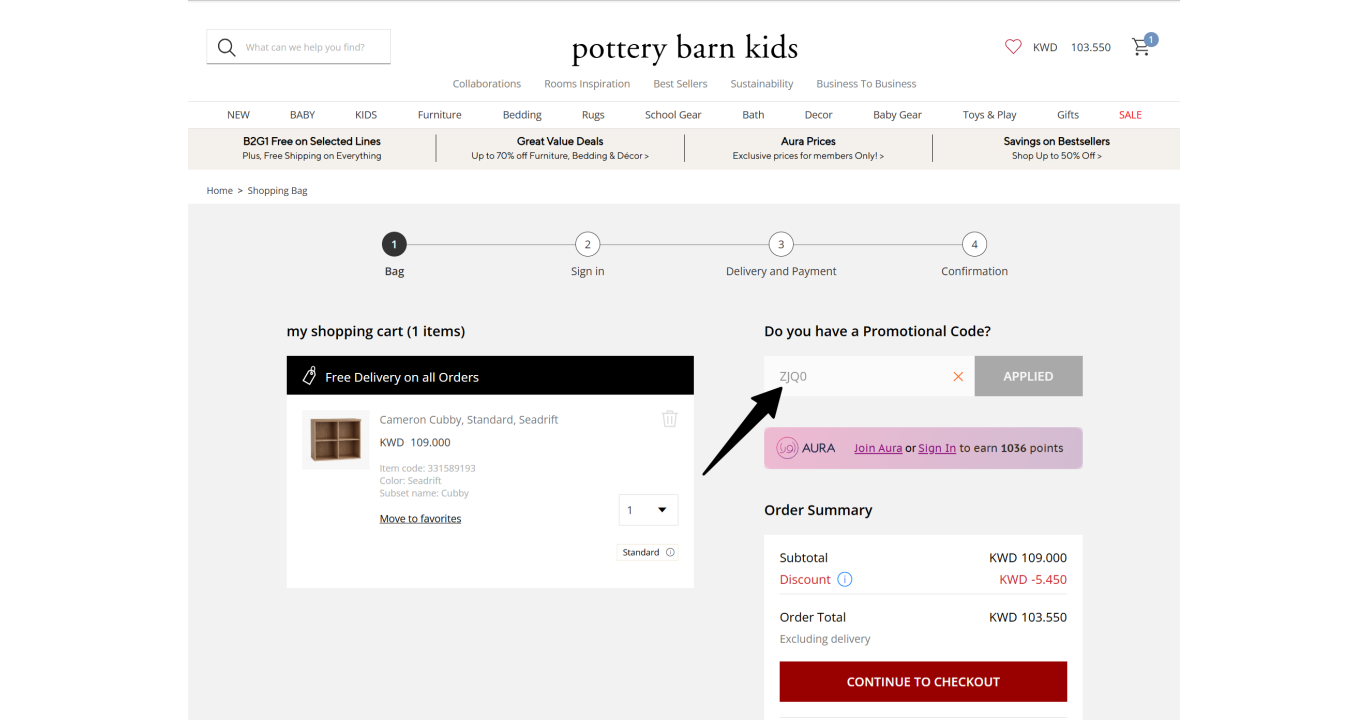Screen dimensions: 1368x720
Task: Click Continue to Checkout button
Action: pos(923,681)
